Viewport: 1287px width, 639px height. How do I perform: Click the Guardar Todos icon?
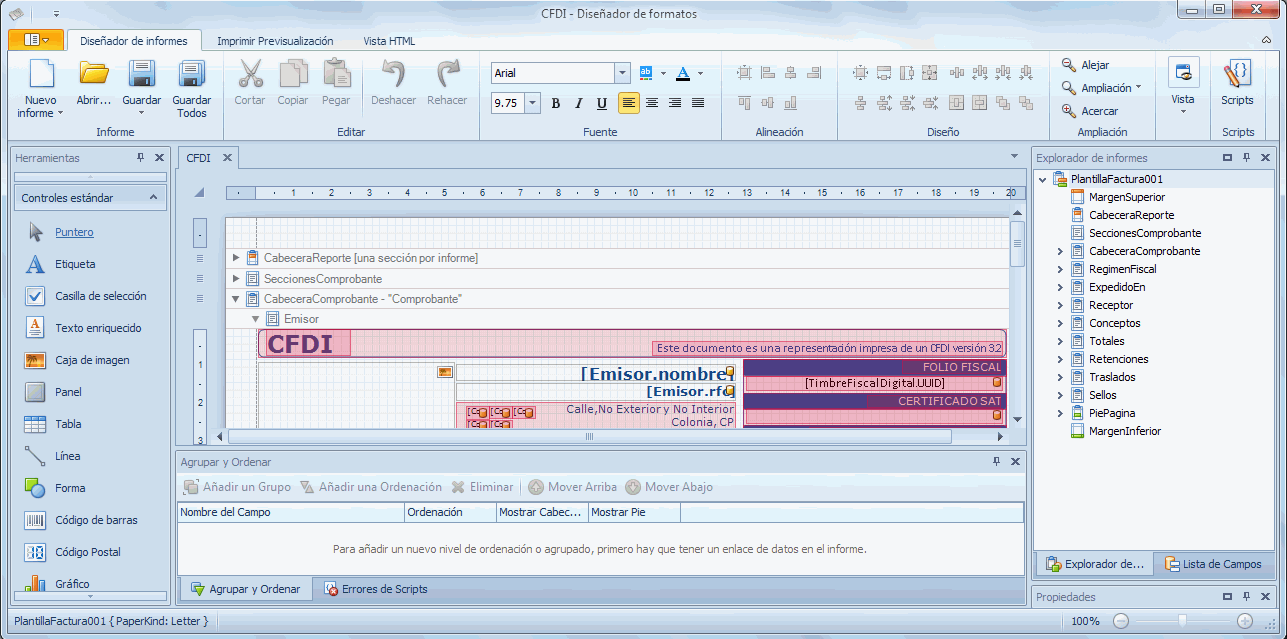coord(191,75)
